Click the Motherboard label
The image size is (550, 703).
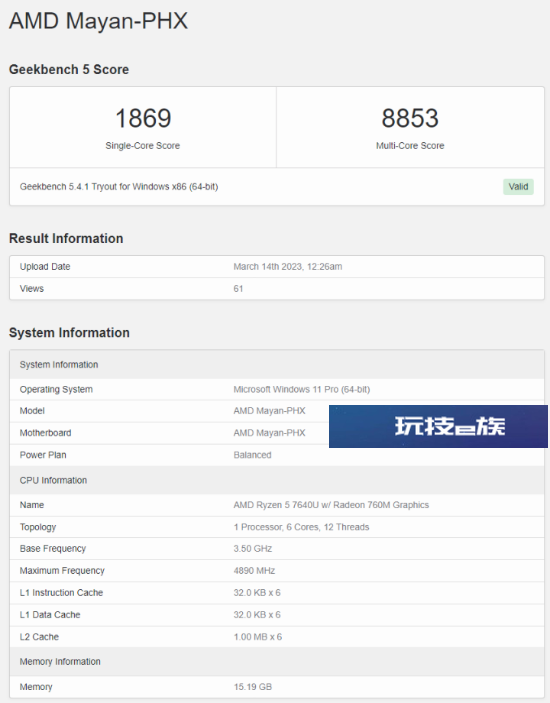tap(45, 433)
